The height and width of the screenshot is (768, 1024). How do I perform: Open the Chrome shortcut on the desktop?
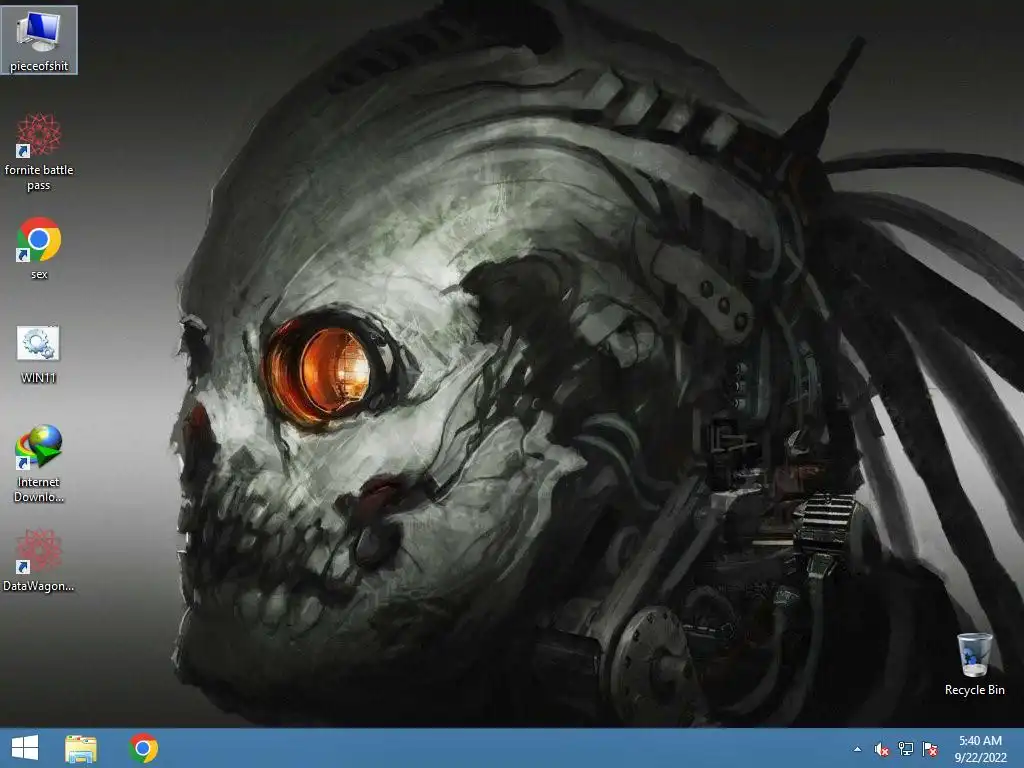pyautogui.click(x=39, y=240)
